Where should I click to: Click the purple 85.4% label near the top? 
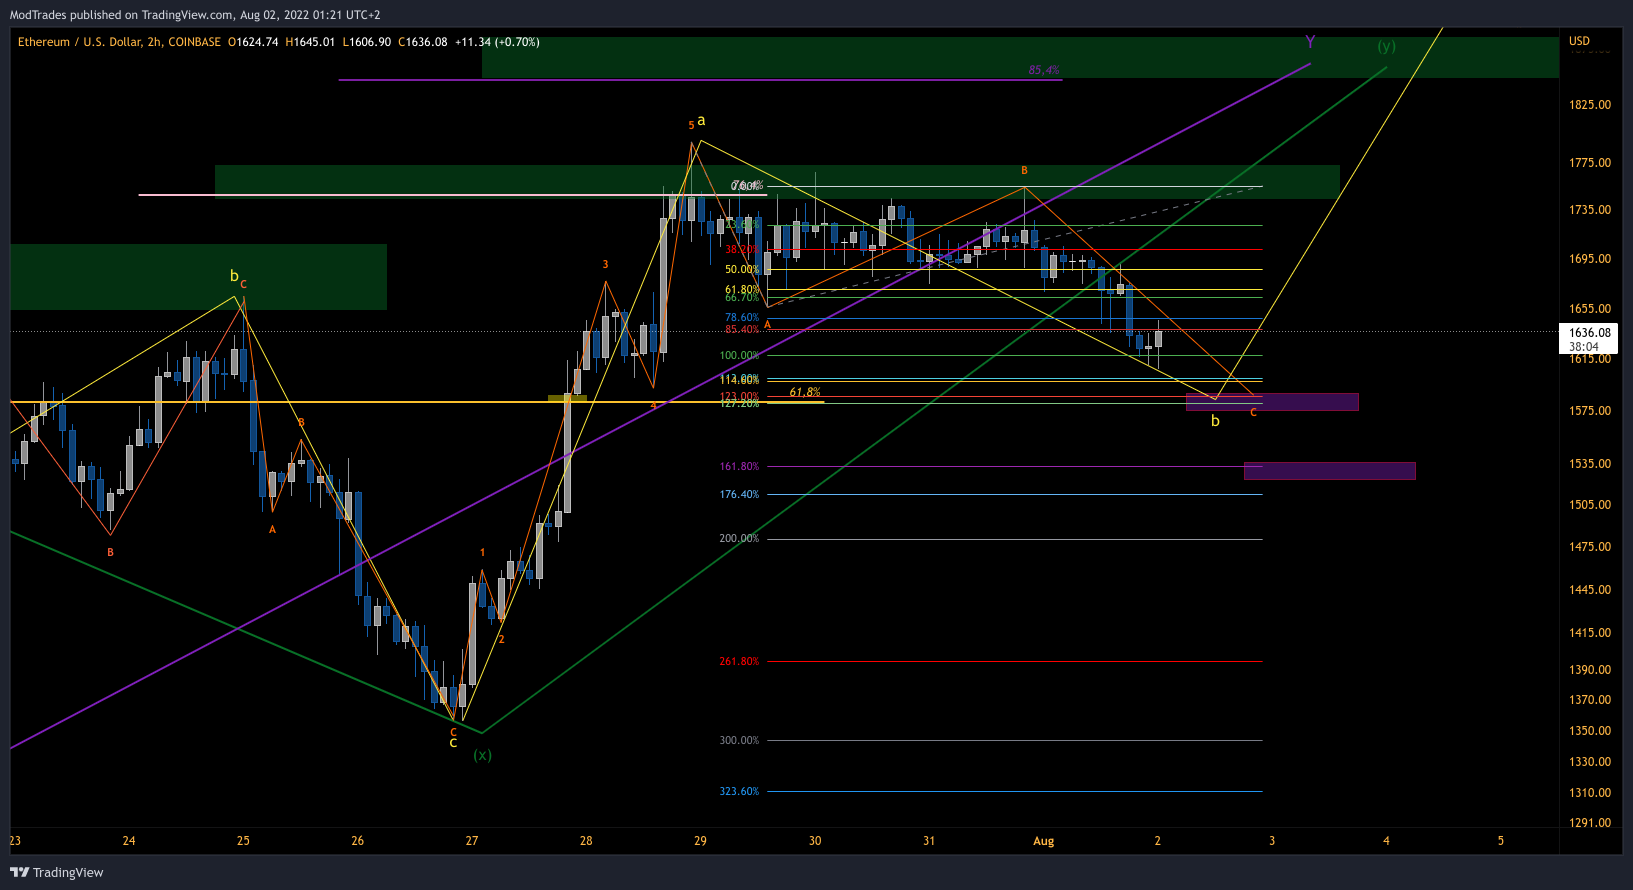(1044, 70)
